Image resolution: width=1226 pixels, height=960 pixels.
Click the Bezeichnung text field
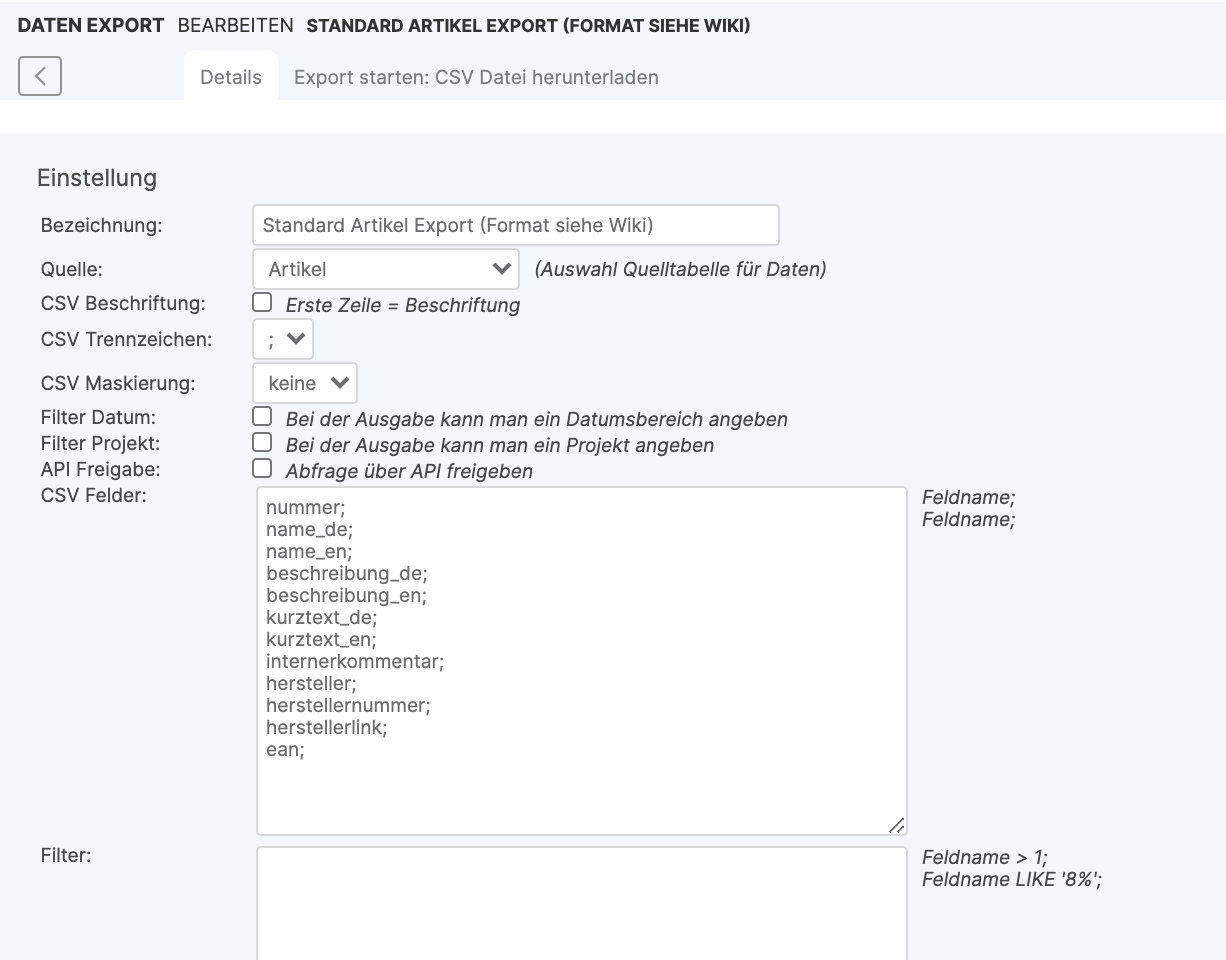515,225
